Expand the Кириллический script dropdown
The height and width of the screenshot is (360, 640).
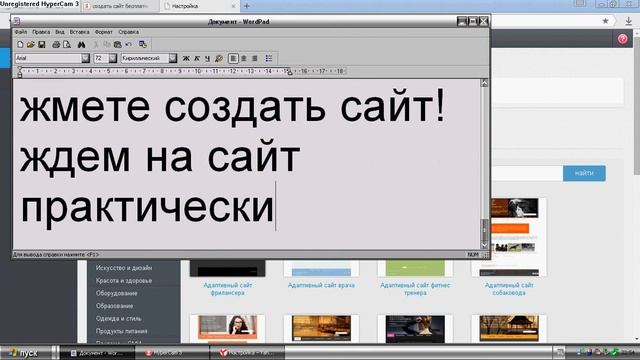pos(173,58)
